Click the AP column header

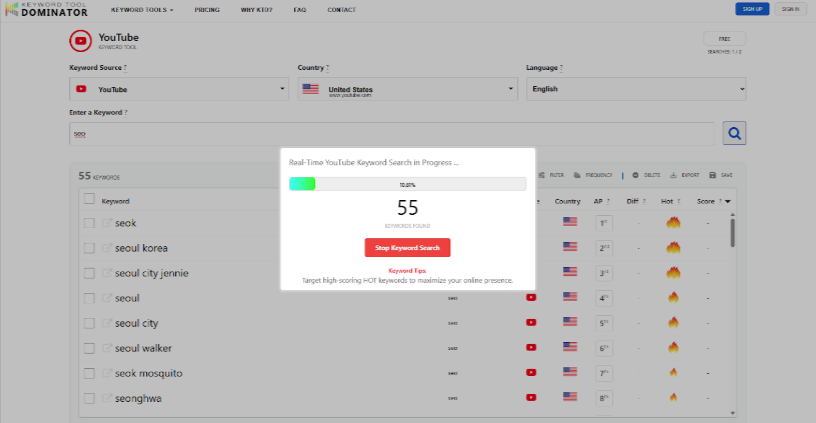[598, 201]
